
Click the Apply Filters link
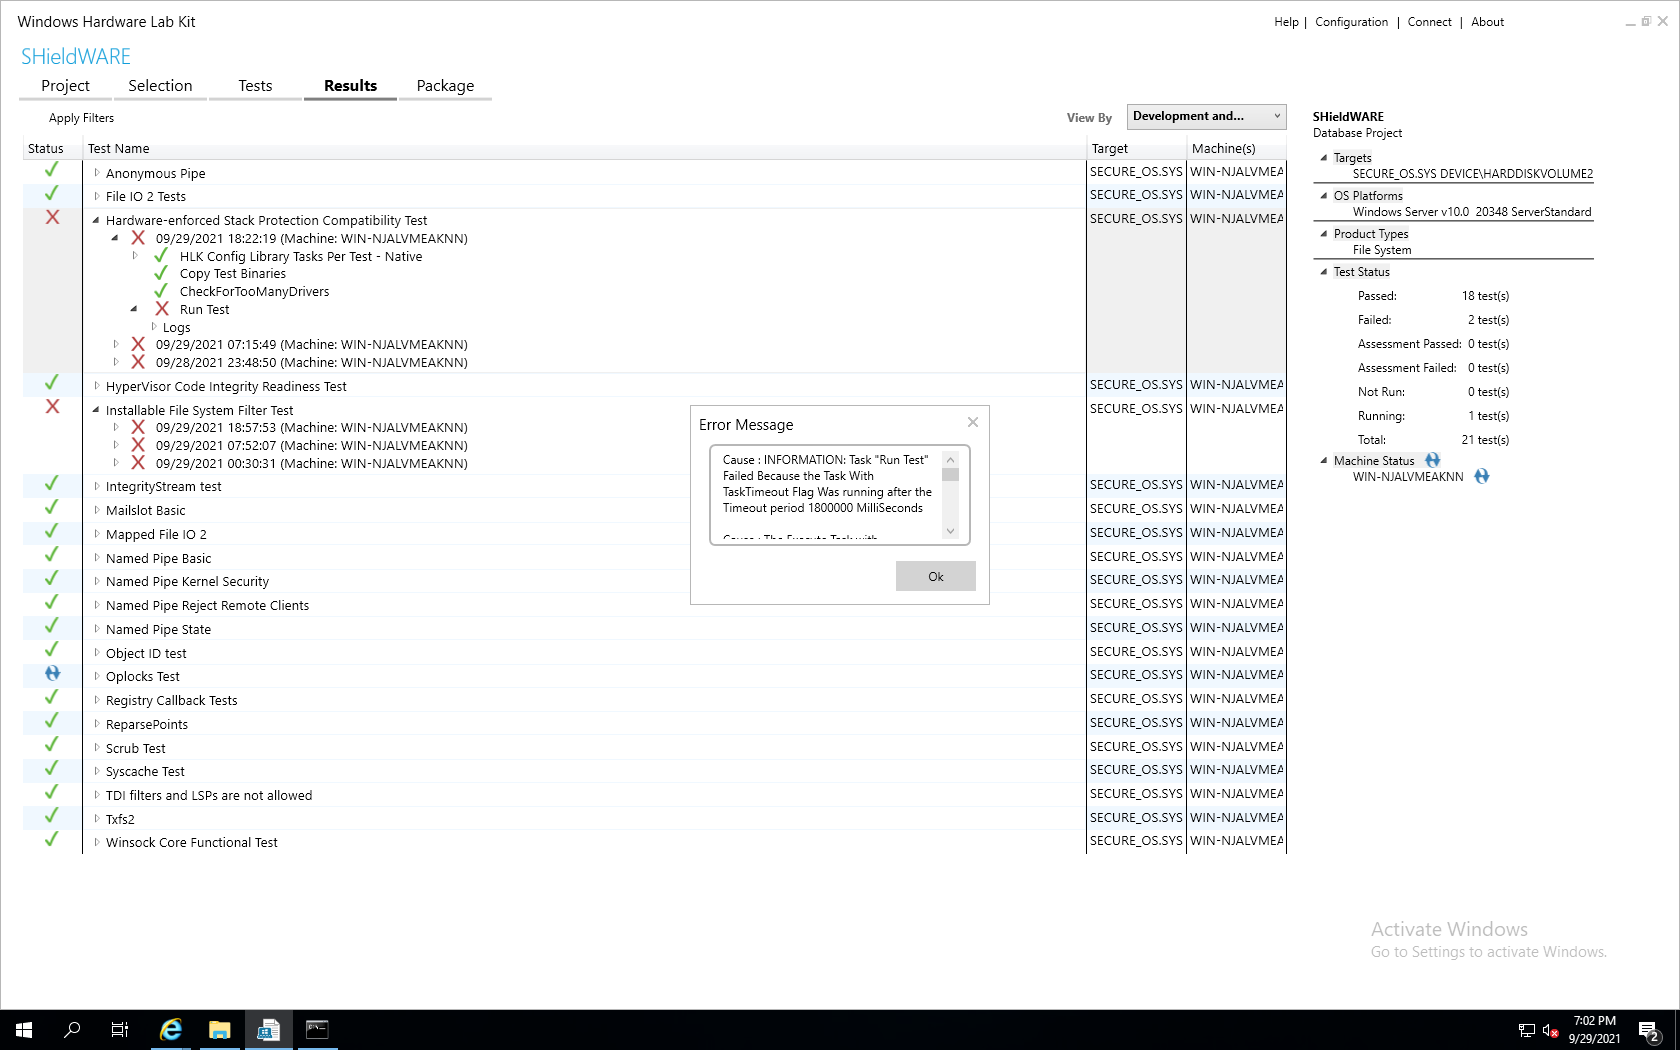click(x=80, y=117)
